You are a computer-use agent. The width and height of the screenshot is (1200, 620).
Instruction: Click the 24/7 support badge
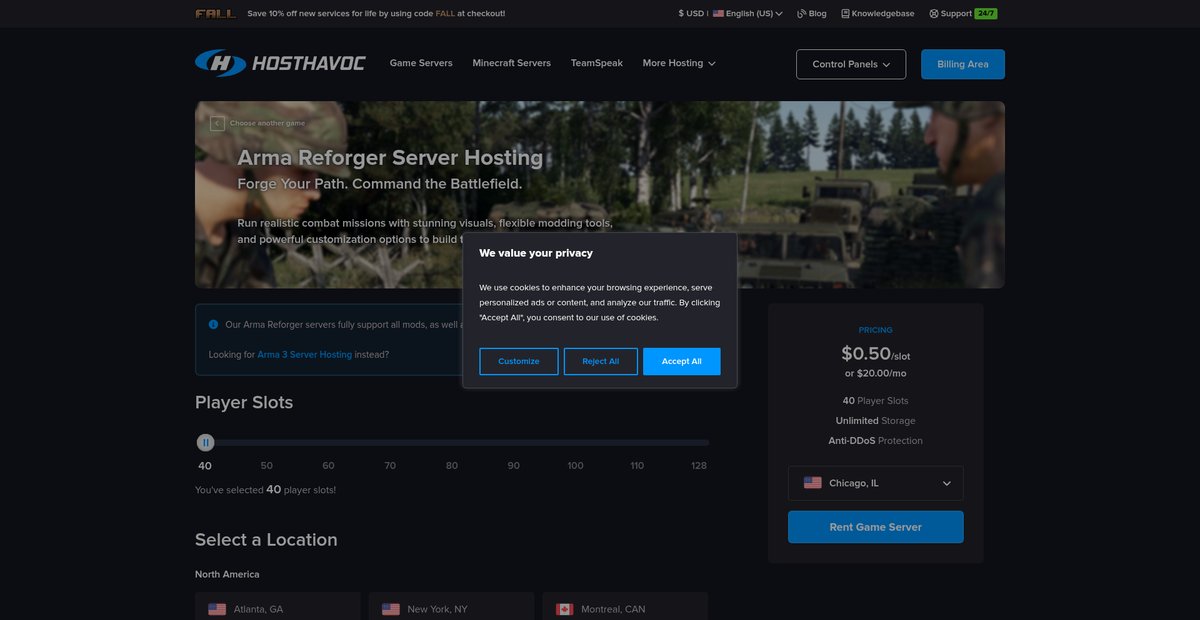(986, 14)
